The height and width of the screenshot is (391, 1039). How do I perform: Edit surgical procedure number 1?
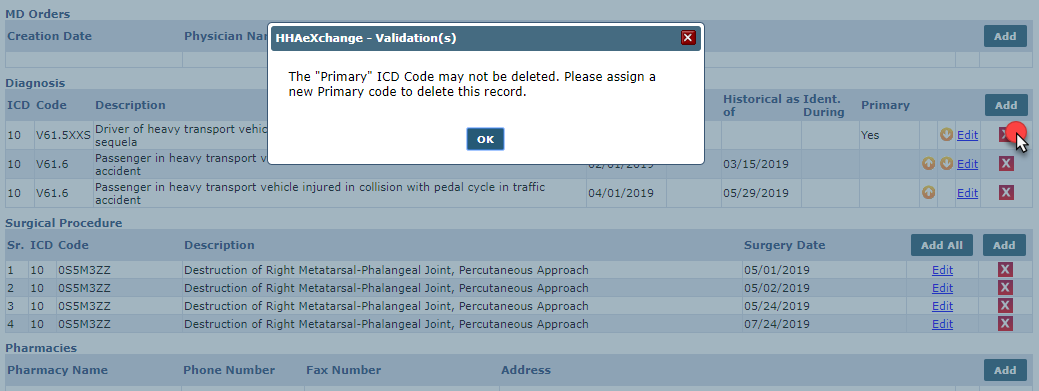point(942,270)
